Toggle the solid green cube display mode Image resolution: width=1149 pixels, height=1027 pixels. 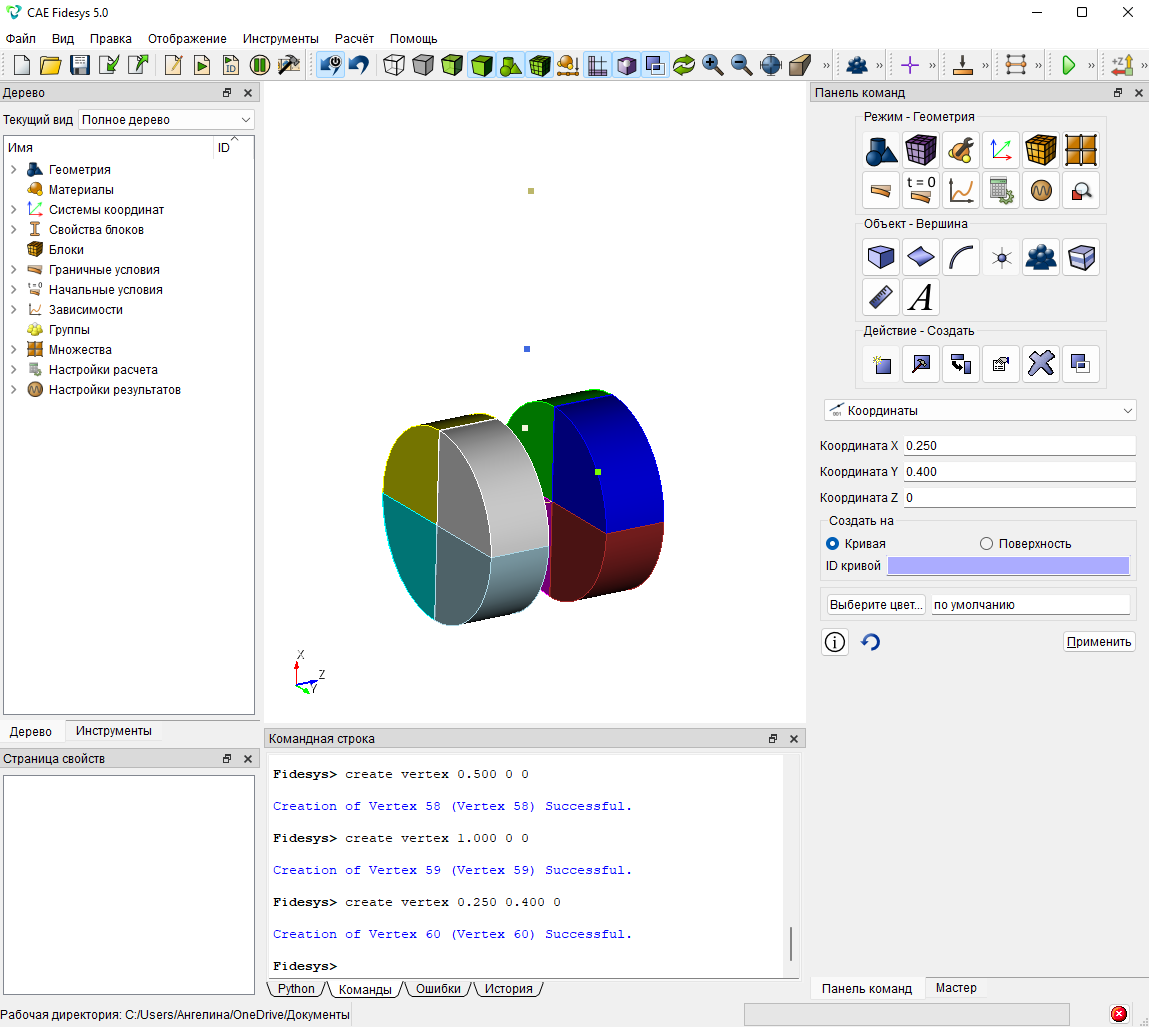[481, 65]
